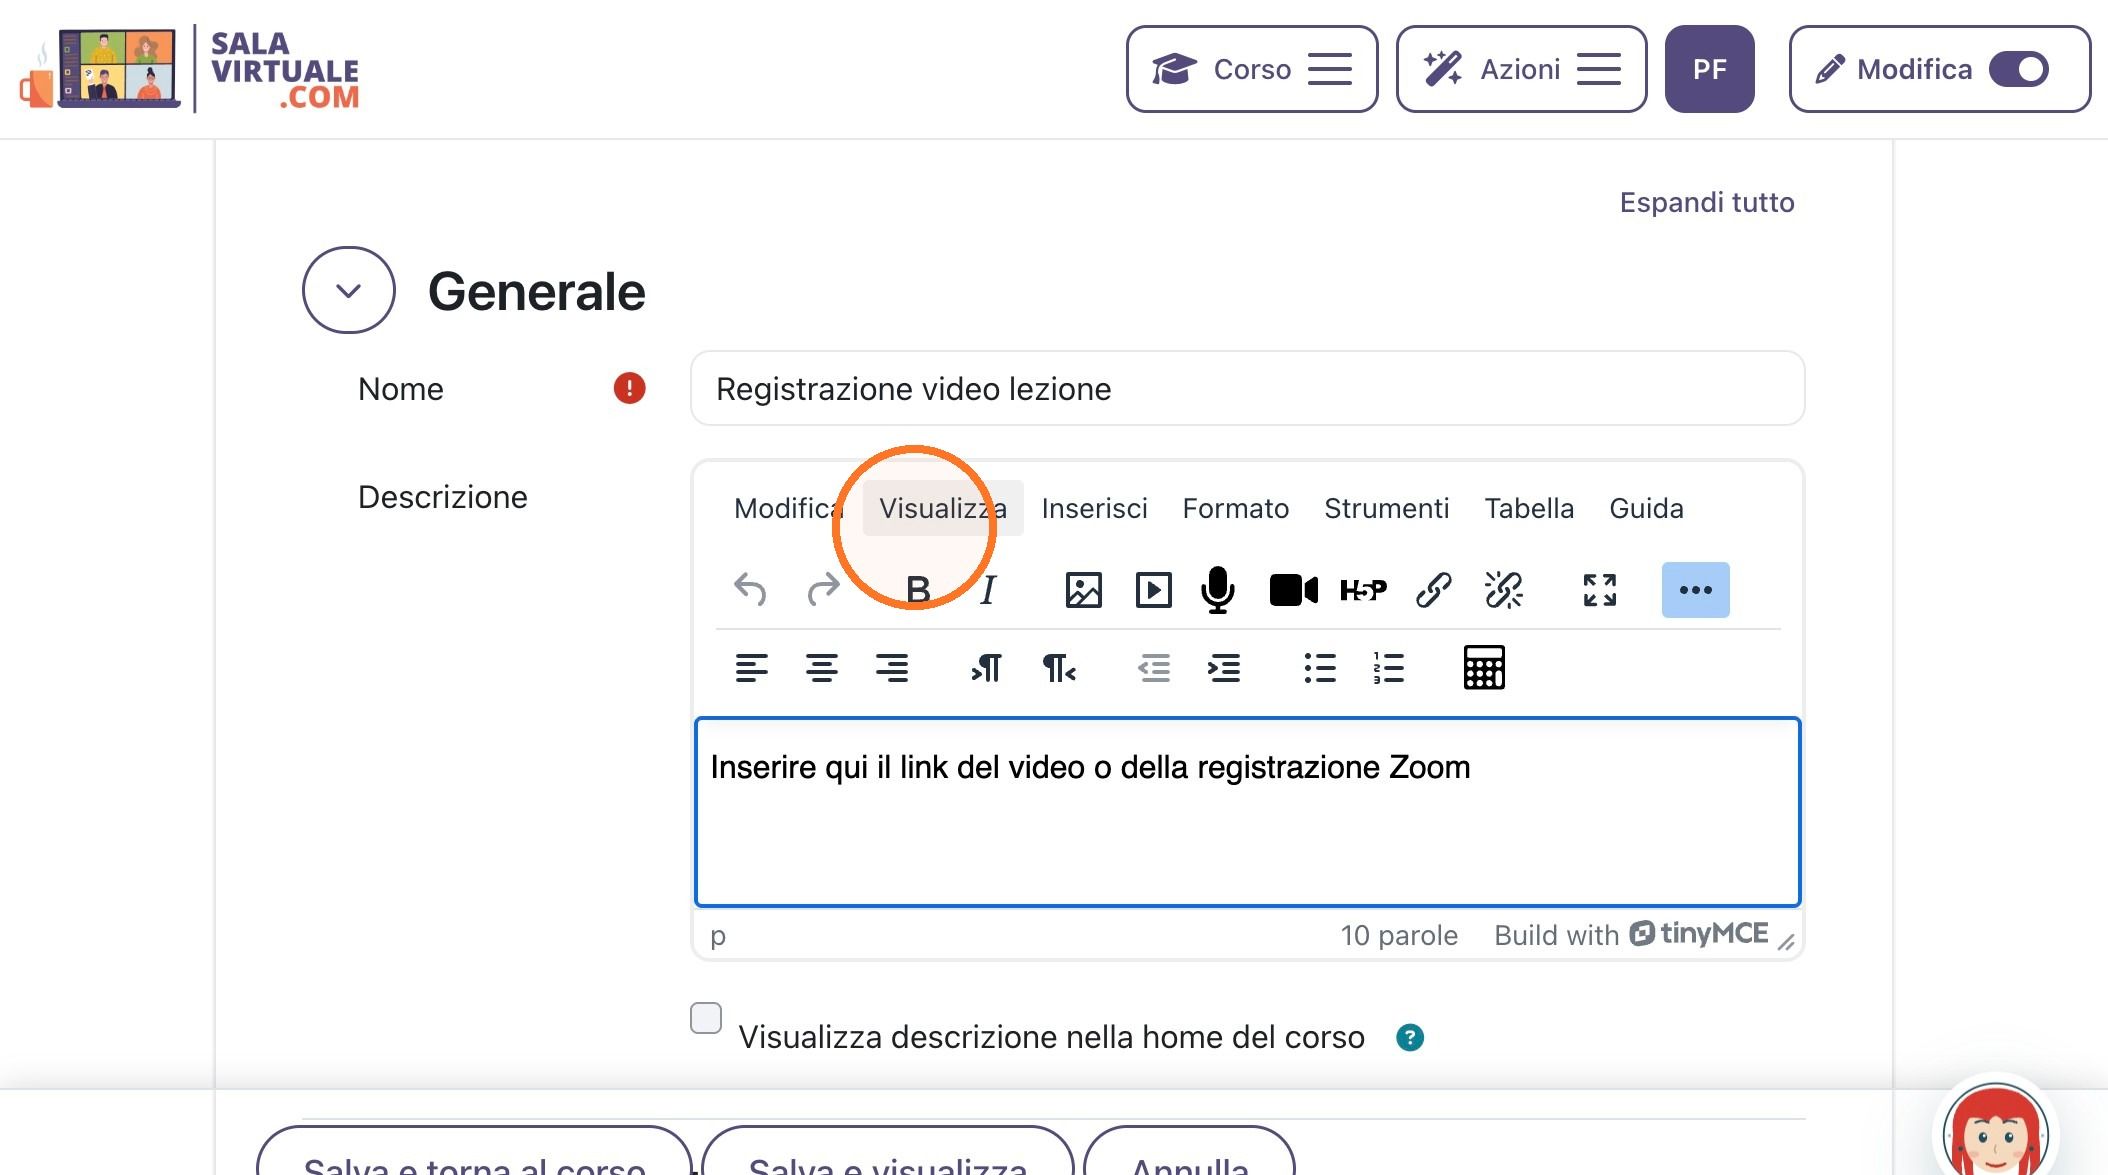
Task: Check Visualizza descrizione nella home del corso
Action: [x=706, y=1018]
